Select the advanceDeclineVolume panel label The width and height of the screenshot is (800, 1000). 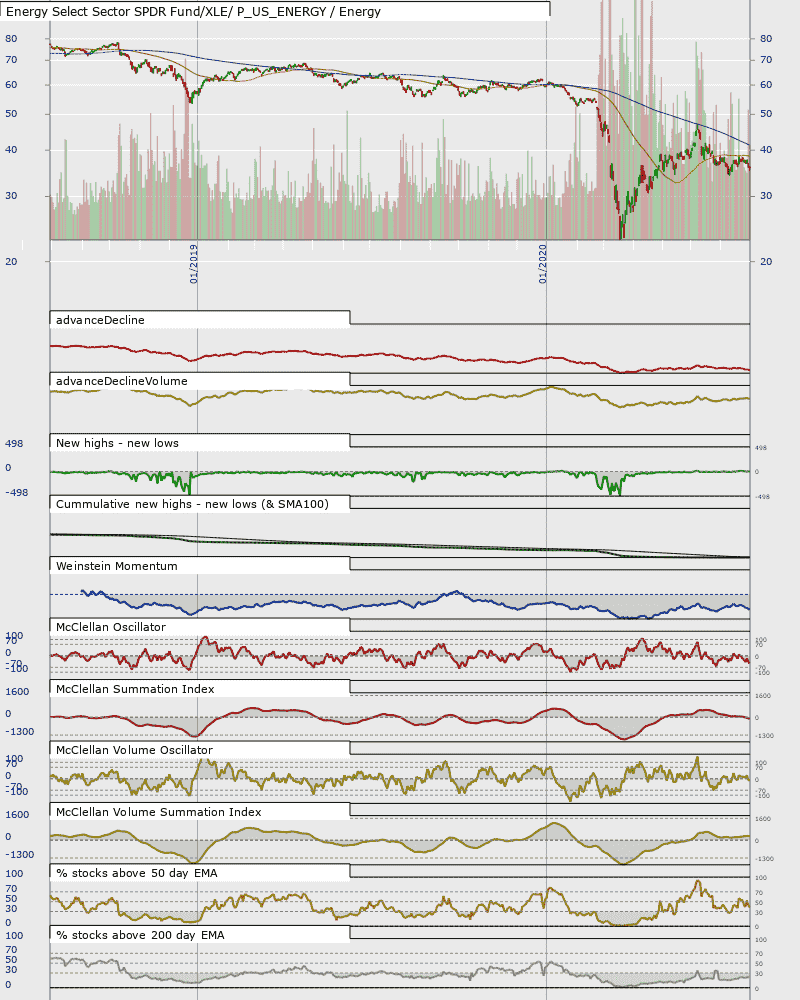click(x=122, y=381)
